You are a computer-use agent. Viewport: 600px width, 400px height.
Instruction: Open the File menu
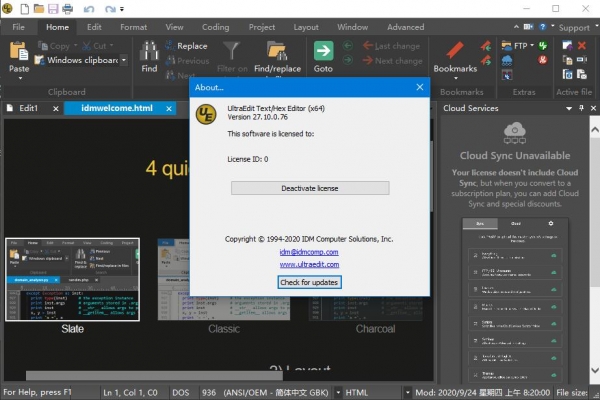click(x=18, y=27)
